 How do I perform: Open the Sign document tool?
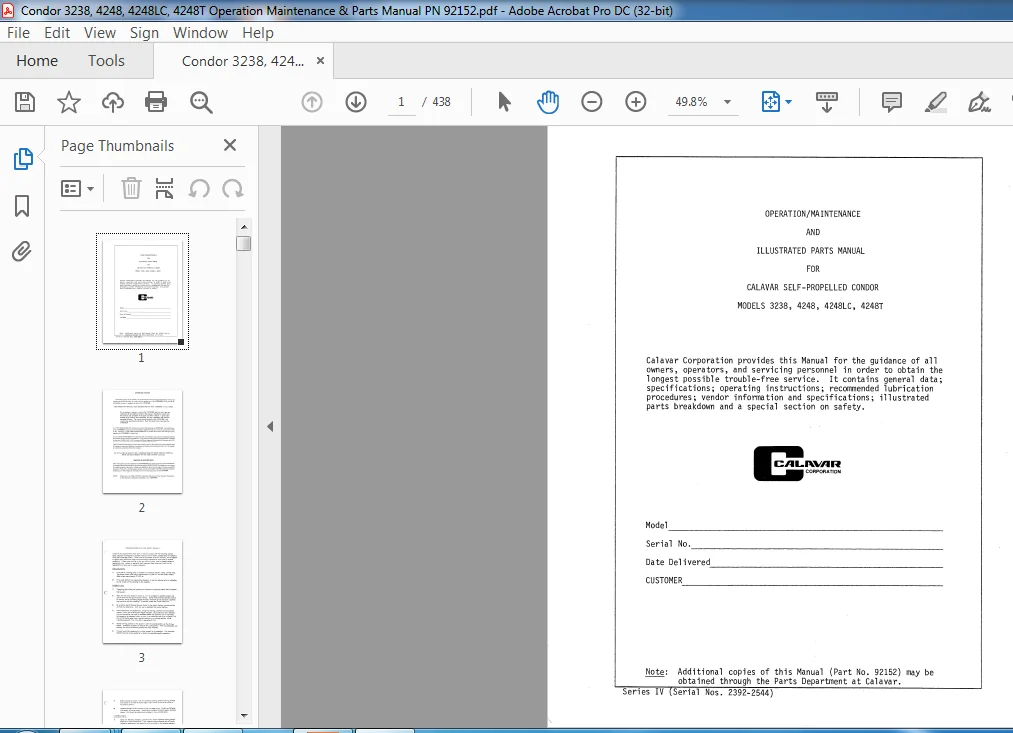(x=979, y=102)
